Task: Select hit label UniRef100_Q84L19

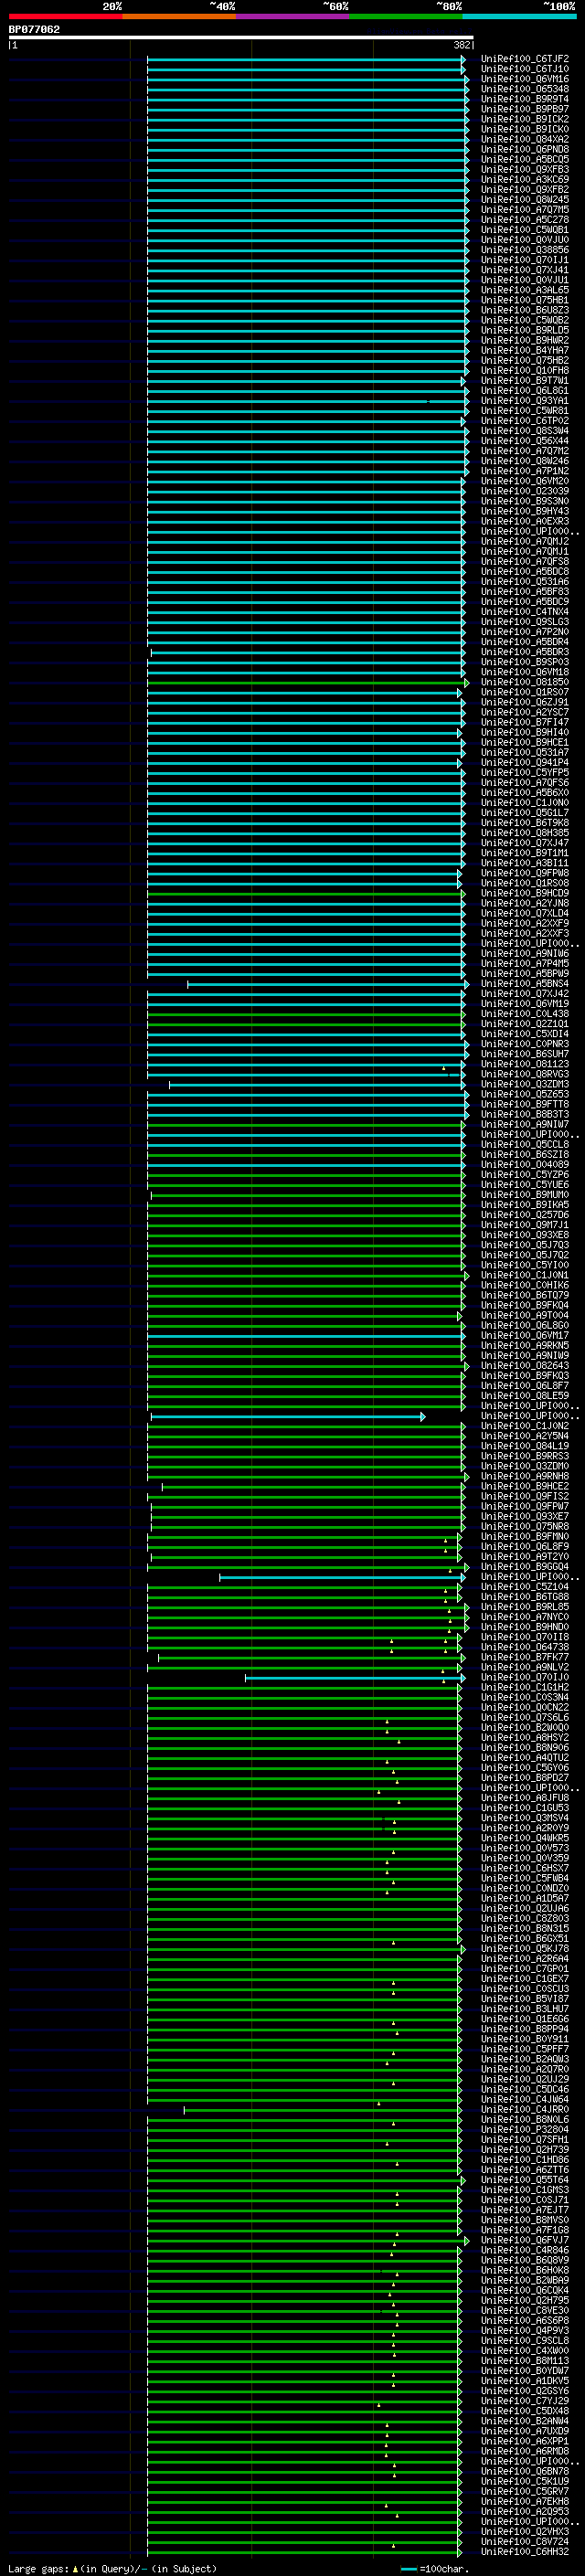Action: pos(525,1446)
